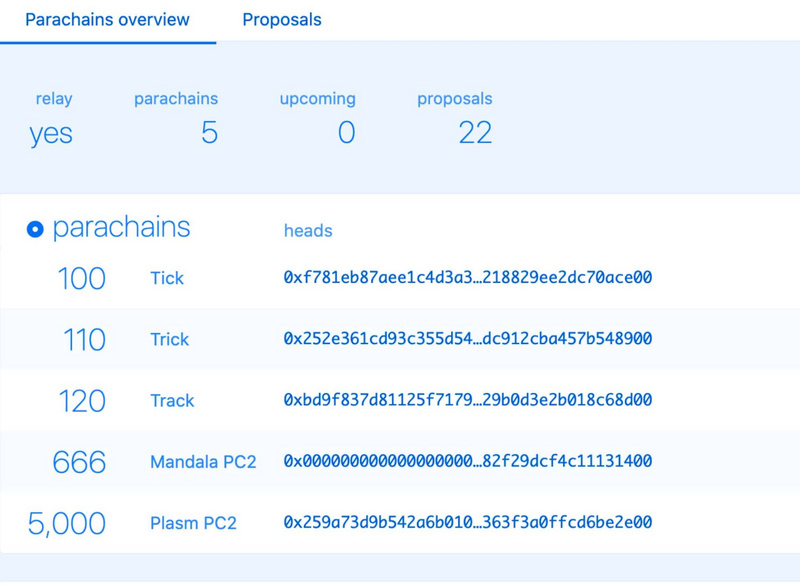800x585 pixels.
Task: Click parachain ID 110
Action: pyautogui.click(x=83, y=339)
